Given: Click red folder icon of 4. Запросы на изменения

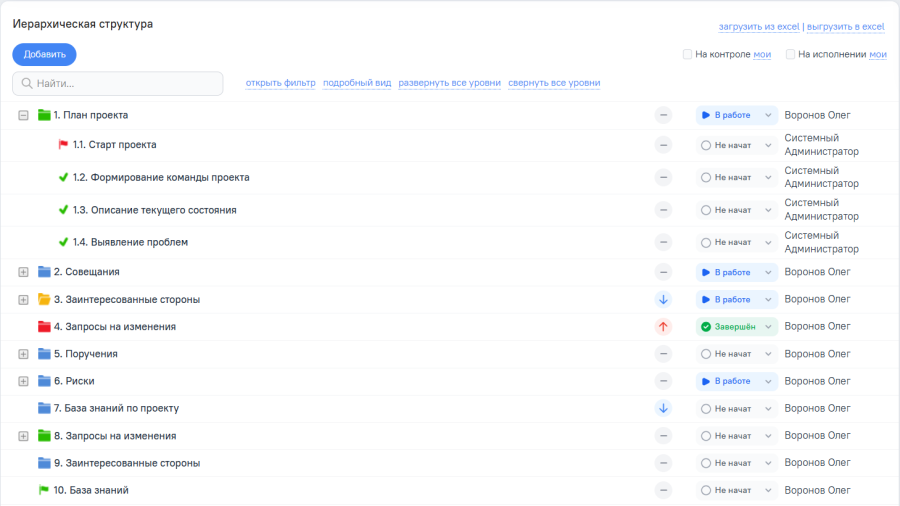Looking at the screenshot, I should [44, 326].
